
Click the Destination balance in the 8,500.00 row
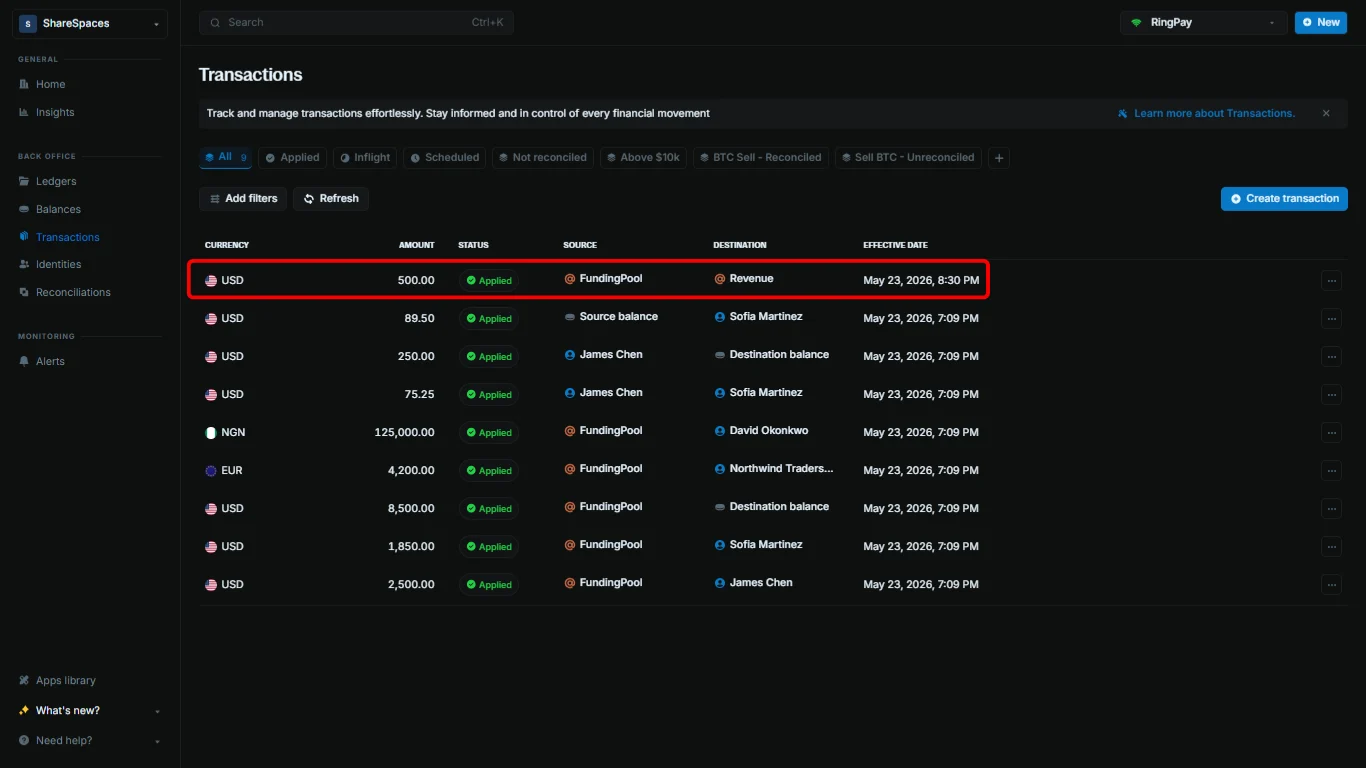[772, 506]
